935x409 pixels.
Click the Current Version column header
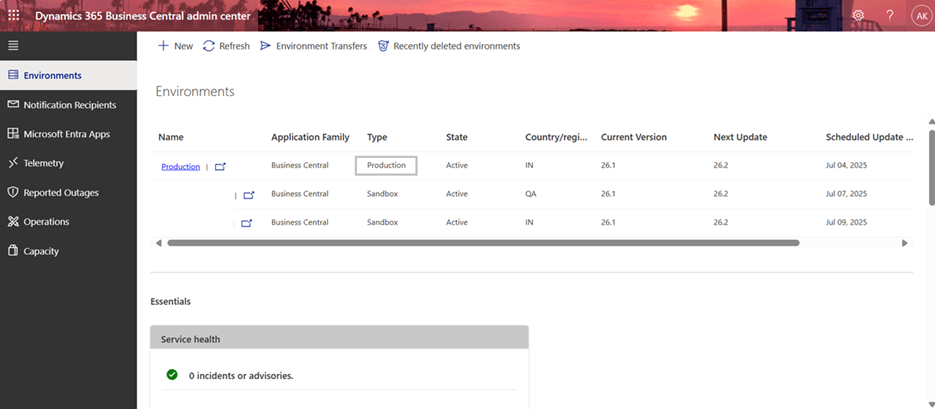634,137
